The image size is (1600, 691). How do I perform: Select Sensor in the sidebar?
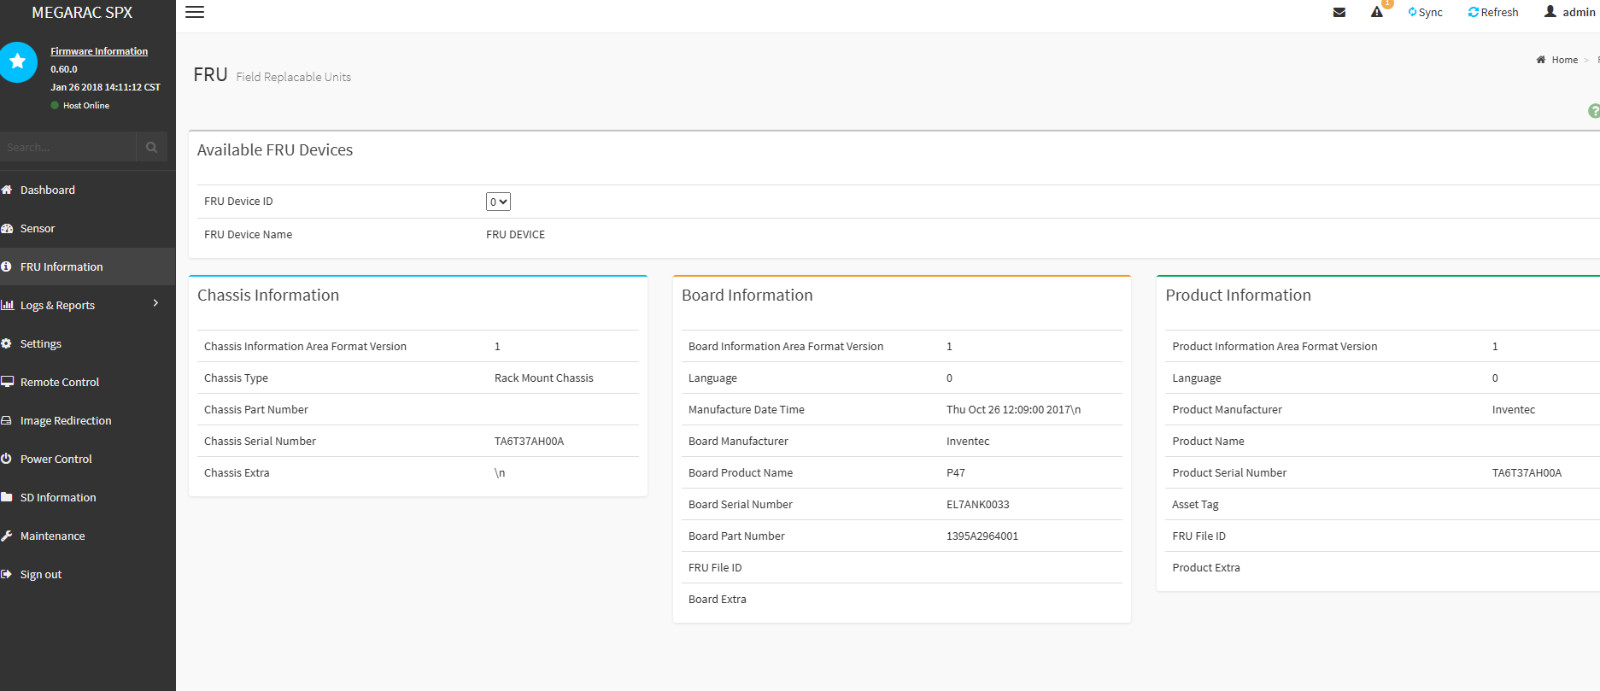37,229
